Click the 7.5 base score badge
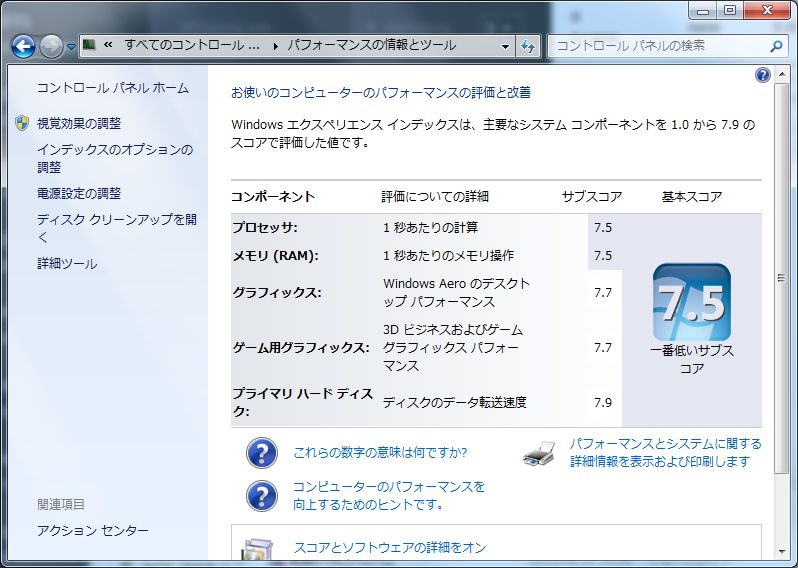 click(x=692, y=302)
